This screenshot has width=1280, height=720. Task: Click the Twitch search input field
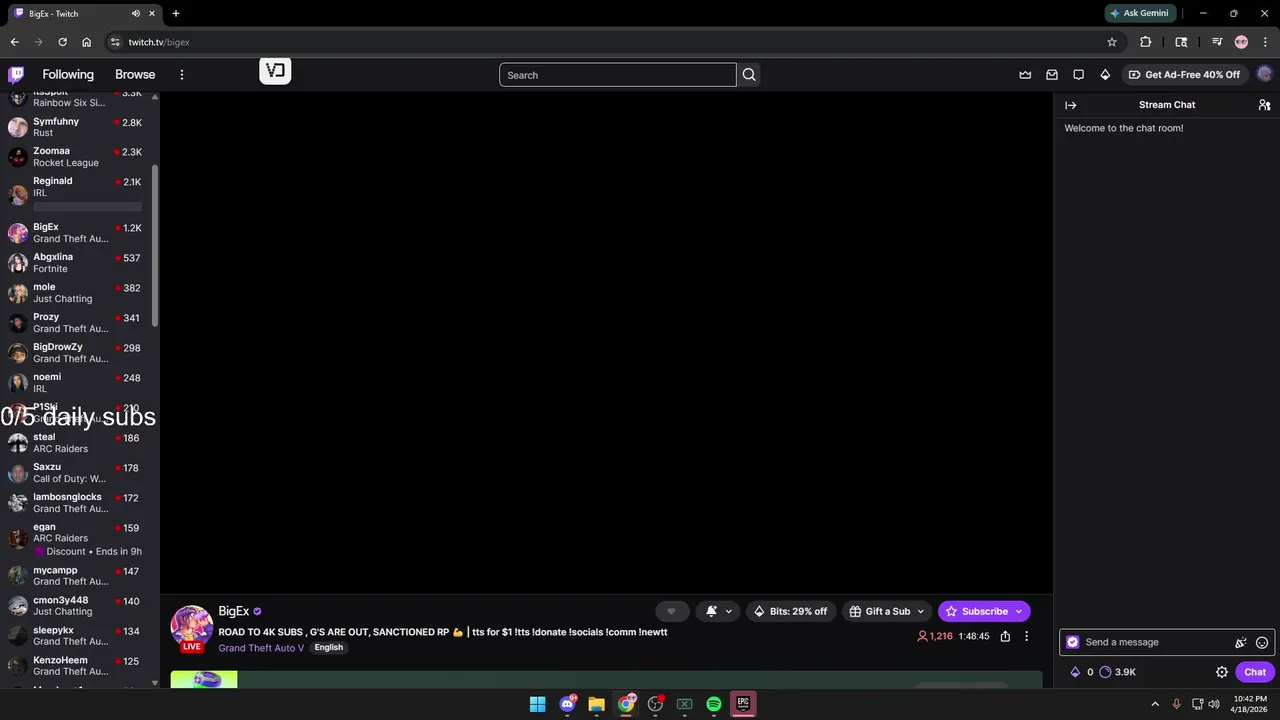coord(617,75)
